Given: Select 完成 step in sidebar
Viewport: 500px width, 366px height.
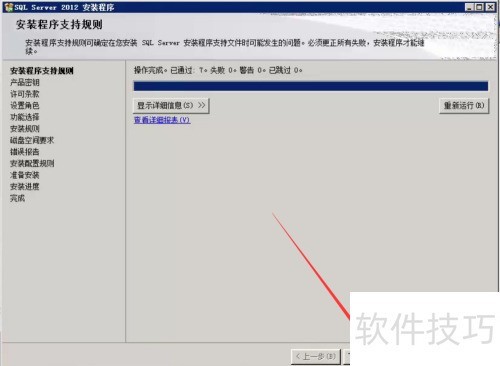Looking at the screenshot, I should [x=17, y=198].
